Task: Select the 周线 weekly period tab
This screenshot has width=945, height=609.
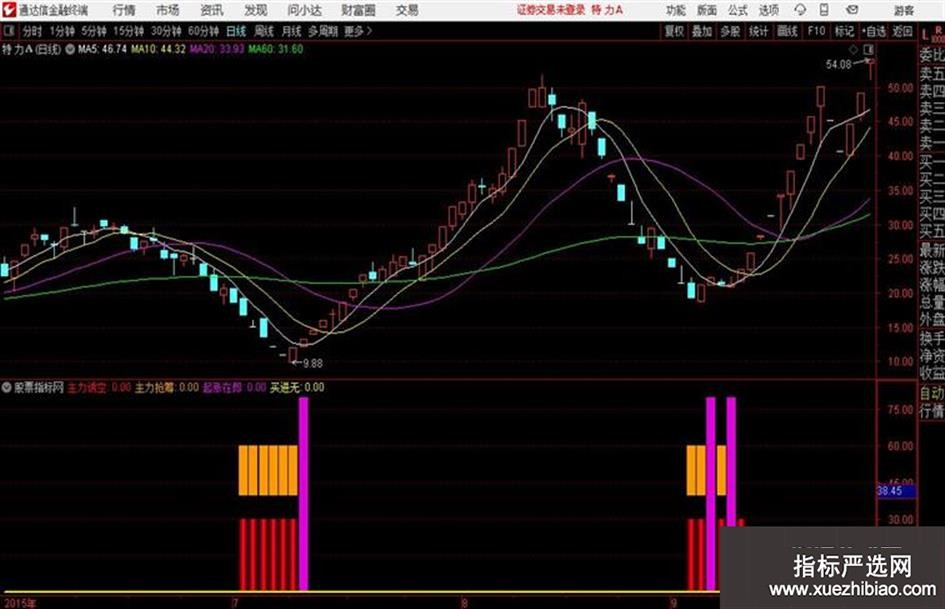Action: (x=264, y=31)
